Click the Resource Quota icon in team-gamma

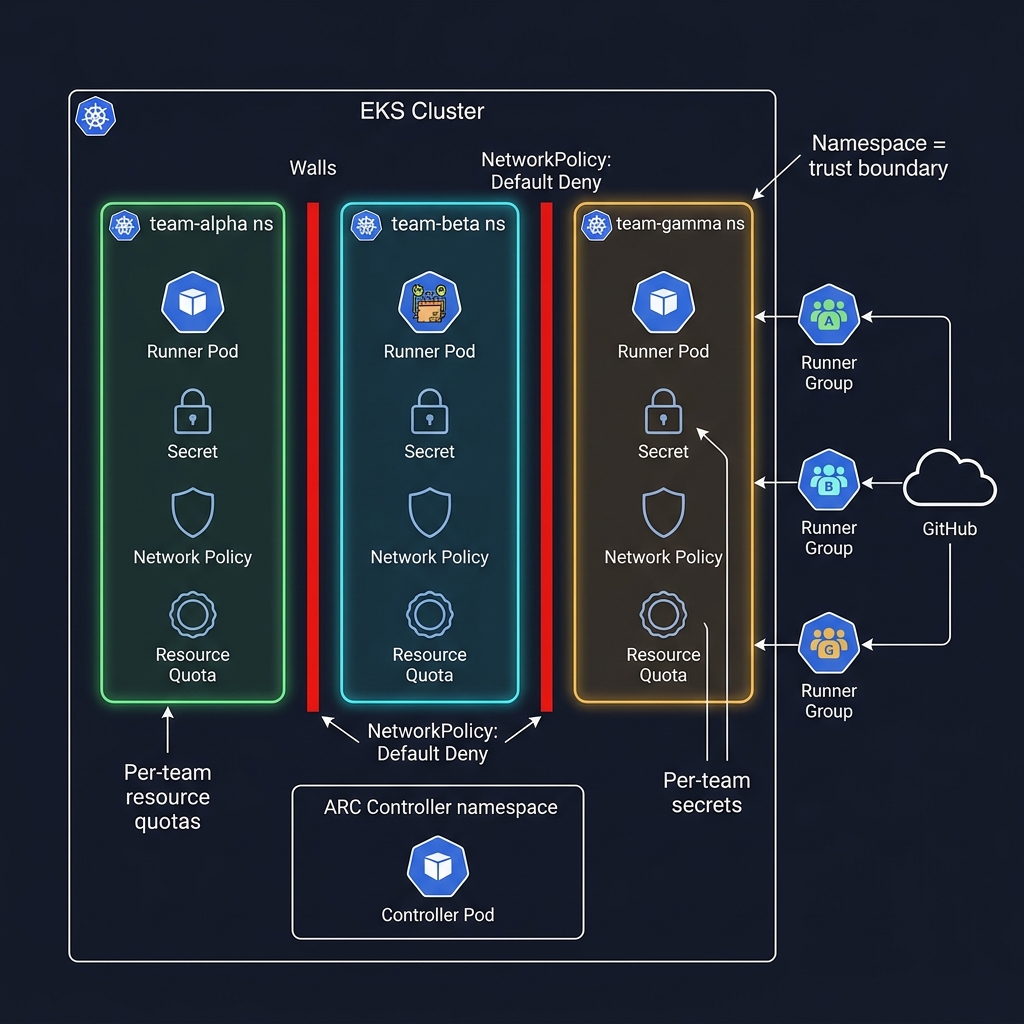click(x=664, y=615)
